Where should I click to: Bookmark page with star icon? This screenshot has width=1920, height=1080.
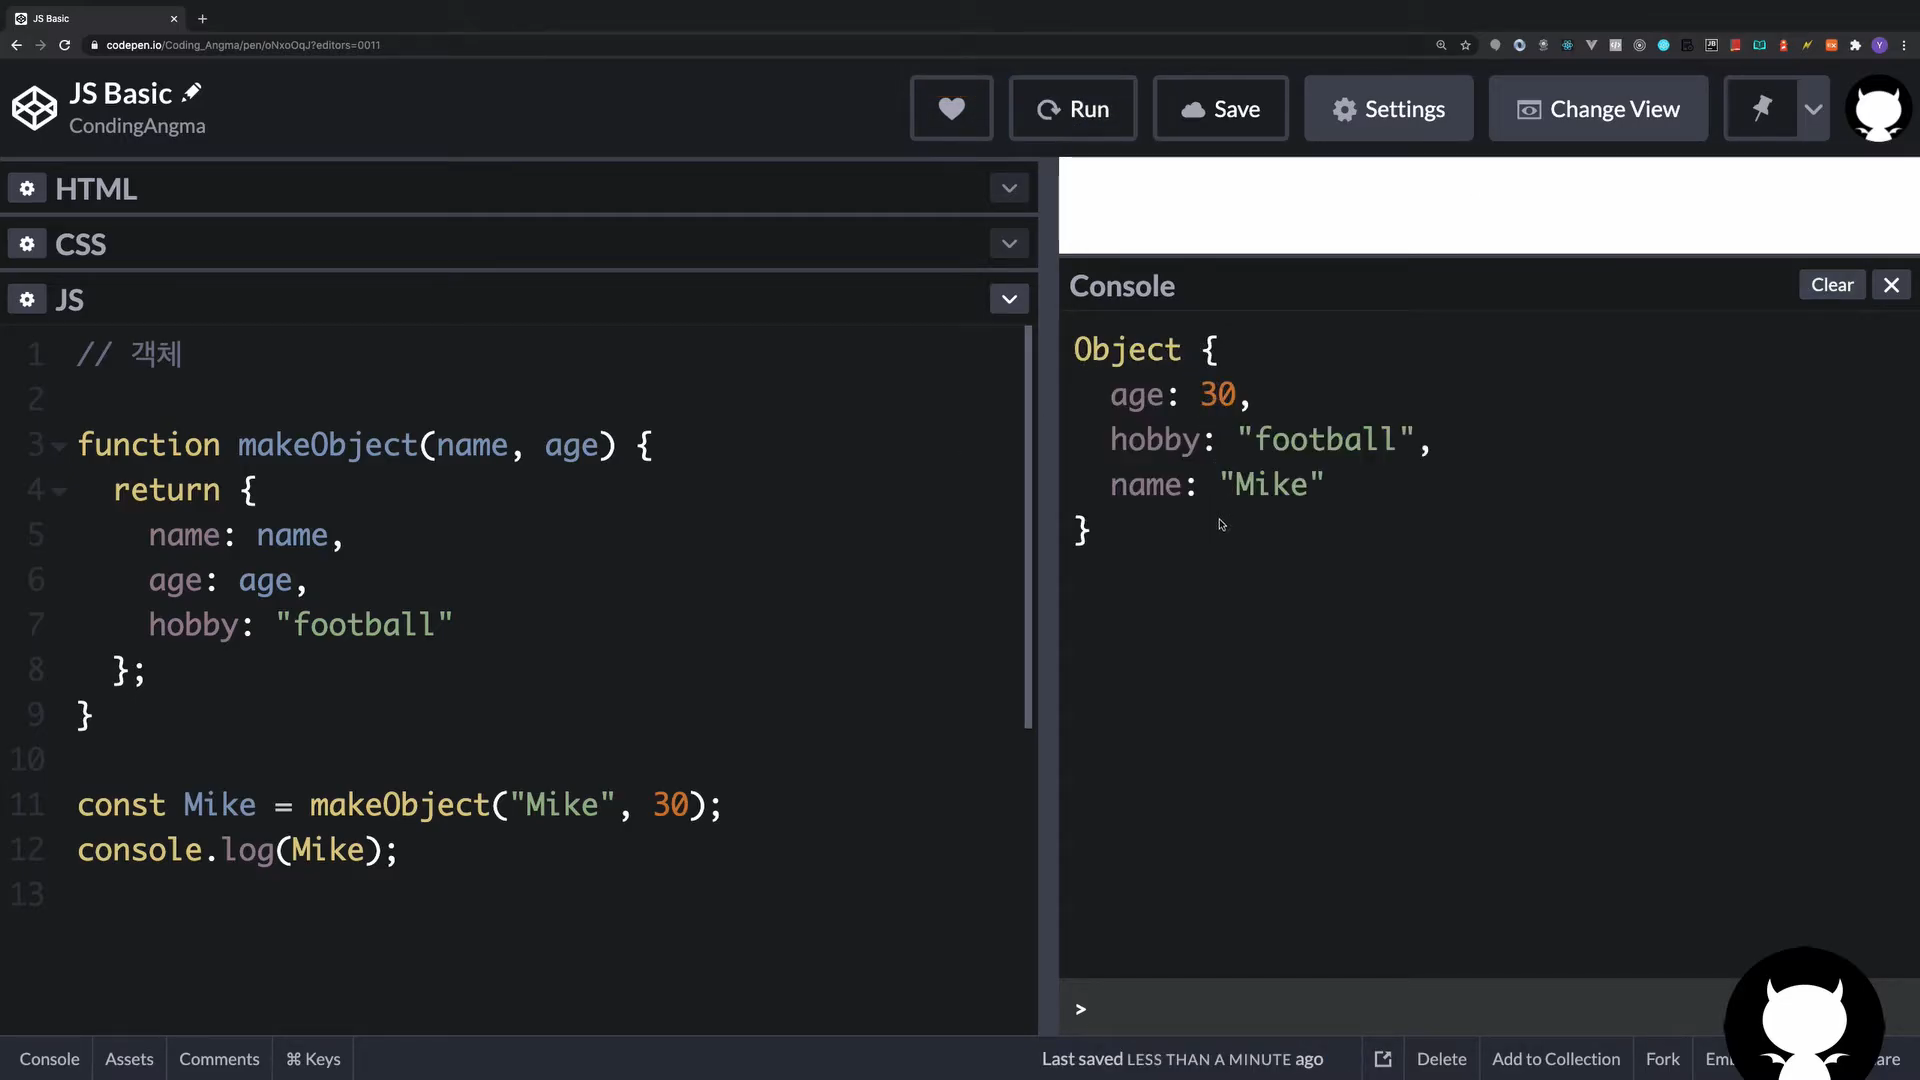pos(1465,45)
